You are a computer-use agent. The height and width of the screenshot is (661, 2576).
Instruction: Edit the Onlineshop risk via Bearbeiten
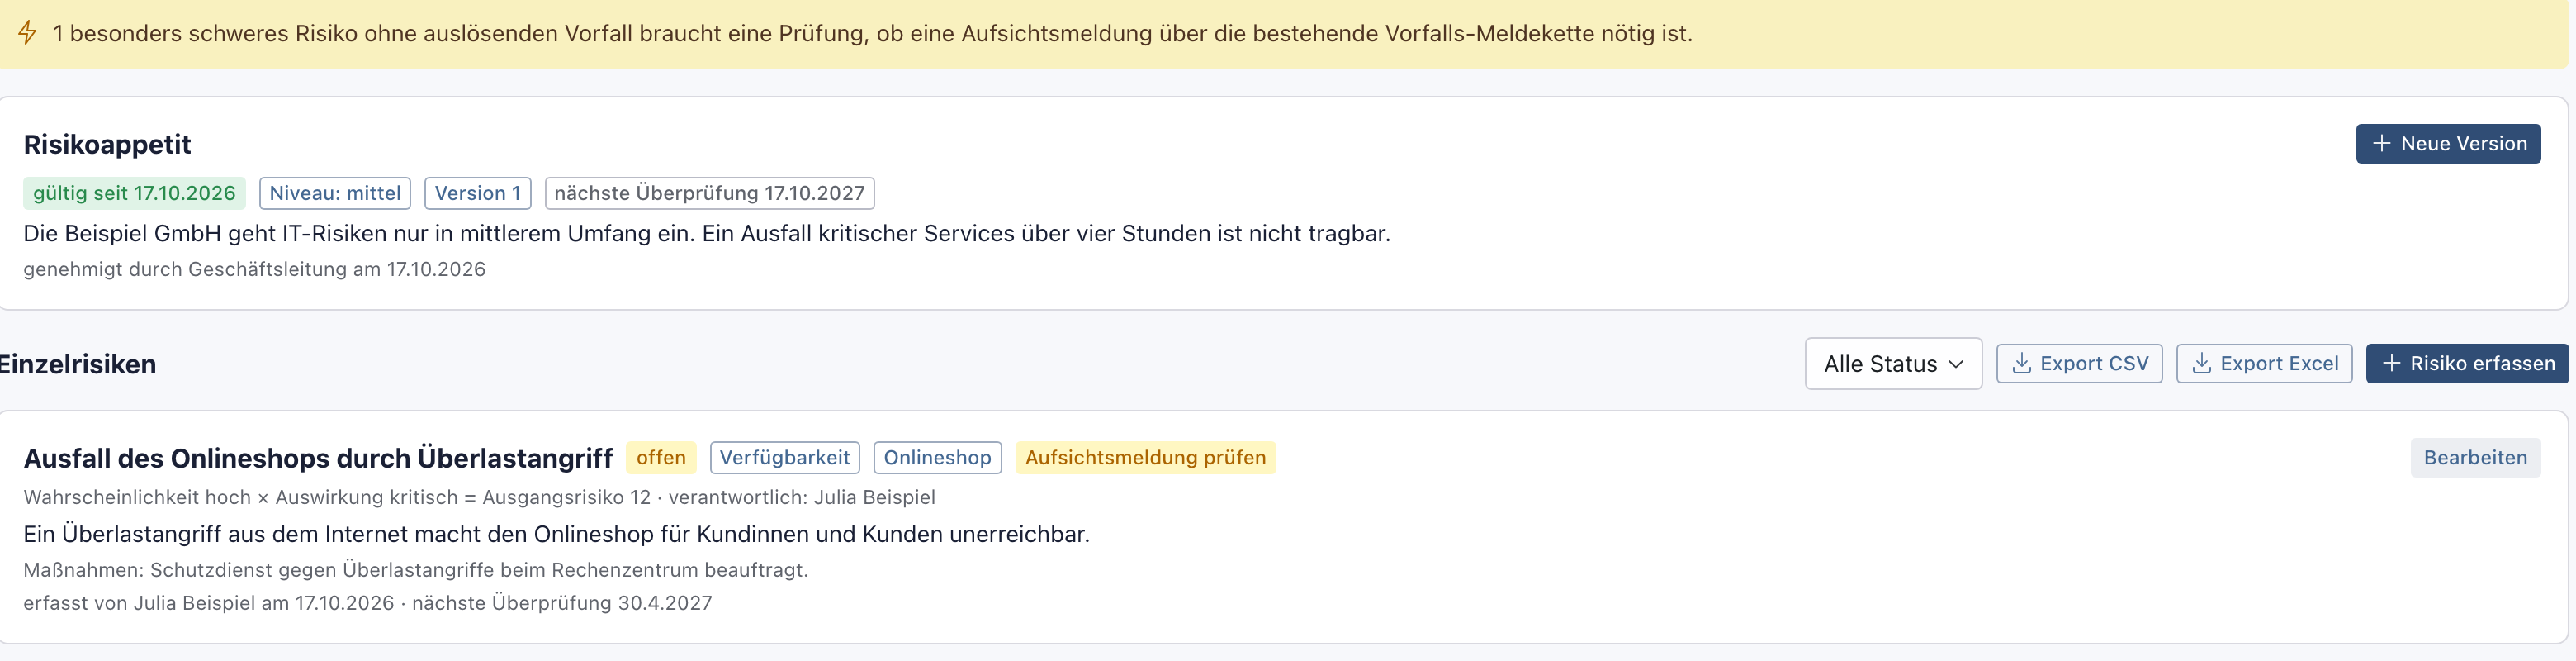click(2475, 458)
